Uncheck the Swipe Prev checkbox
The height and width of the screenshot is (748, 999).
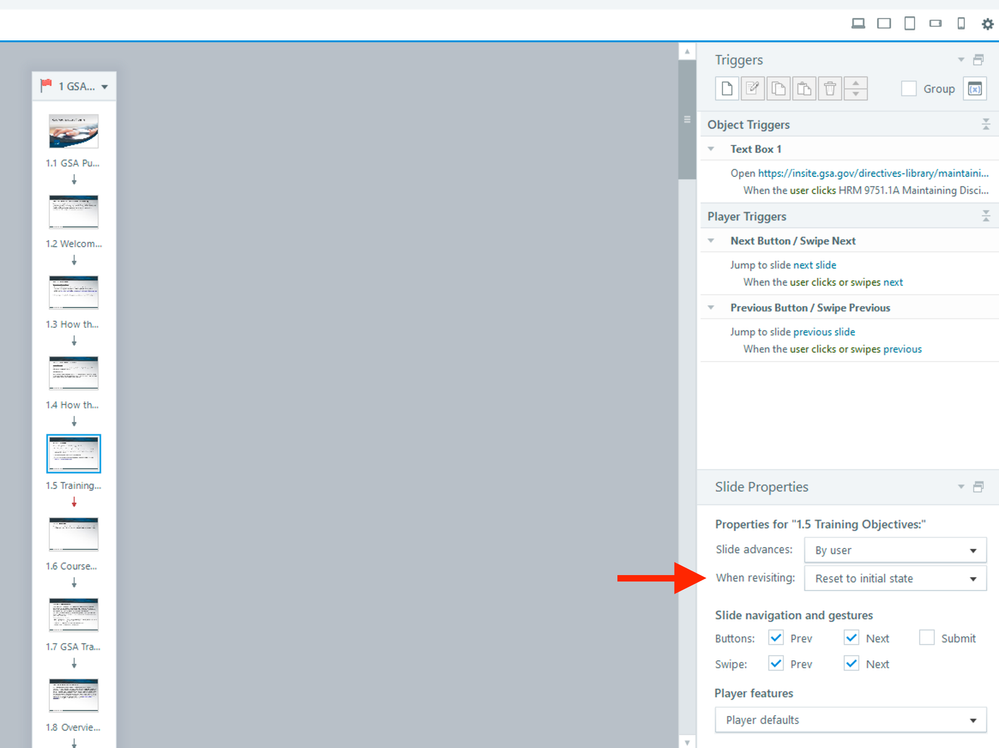775,663
